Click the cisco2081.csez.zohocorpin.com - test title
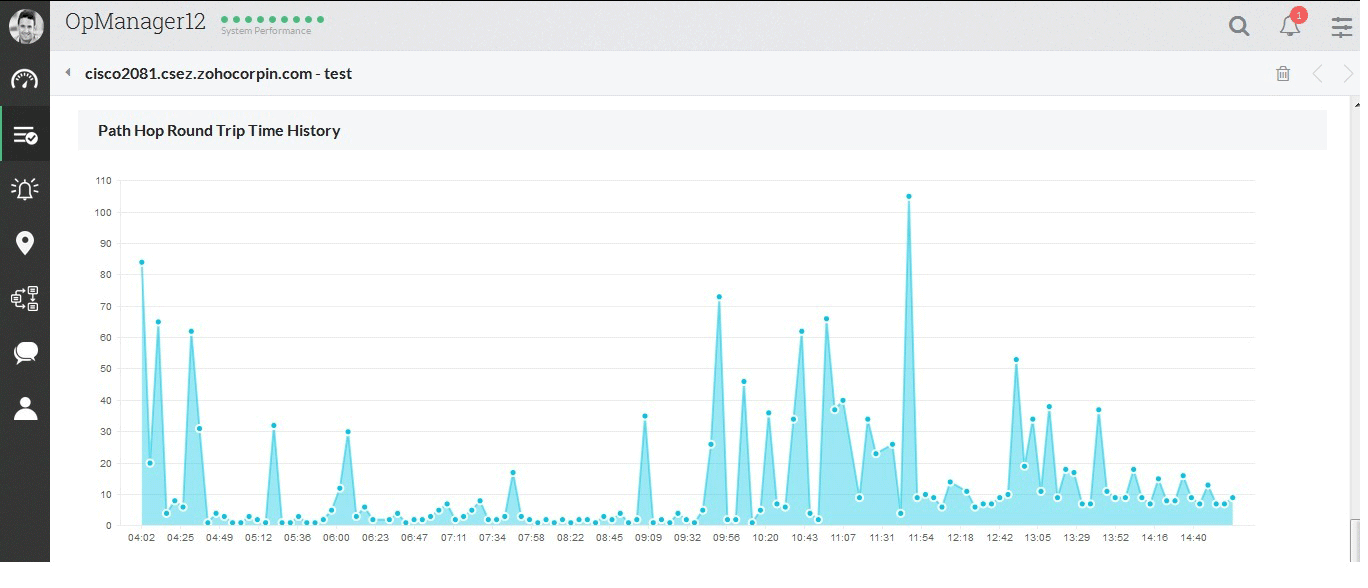The height and width of the screenshot is (588, 1368). point(218,73)
